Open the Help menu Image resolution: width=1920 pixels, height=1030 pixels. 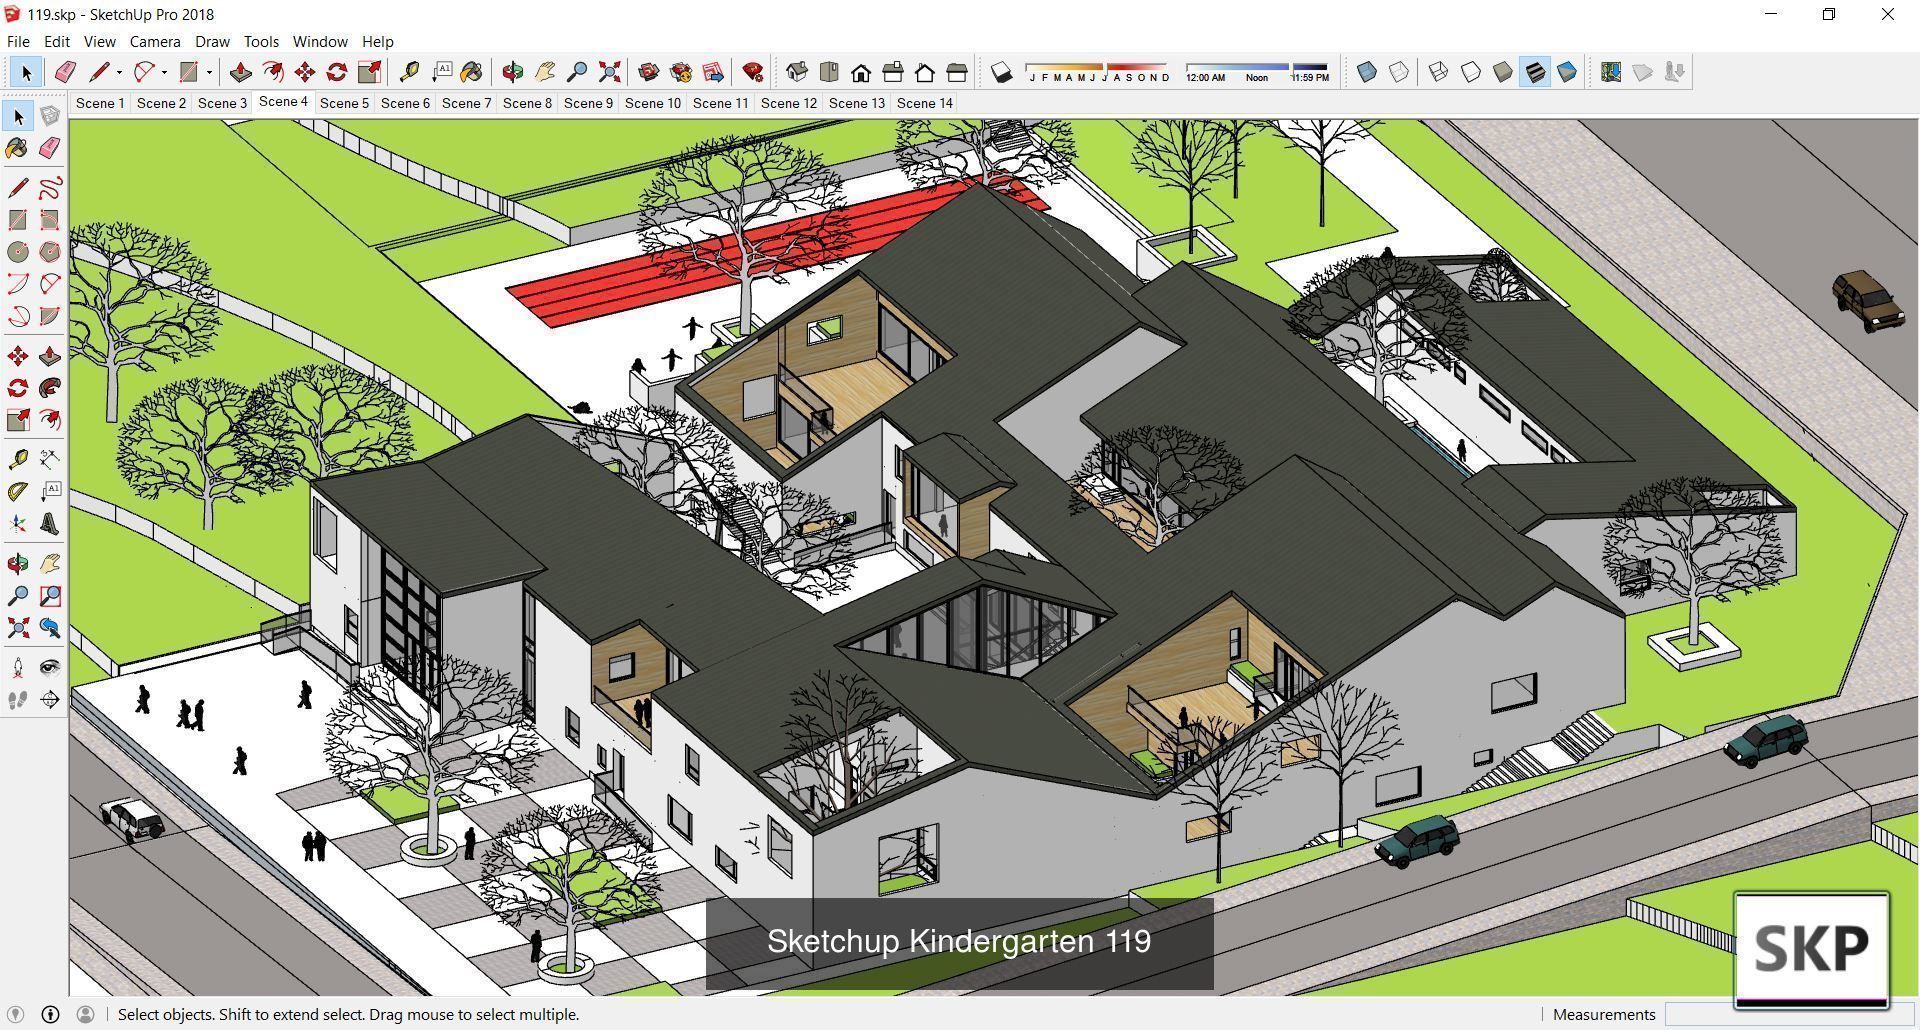(377, 41)
